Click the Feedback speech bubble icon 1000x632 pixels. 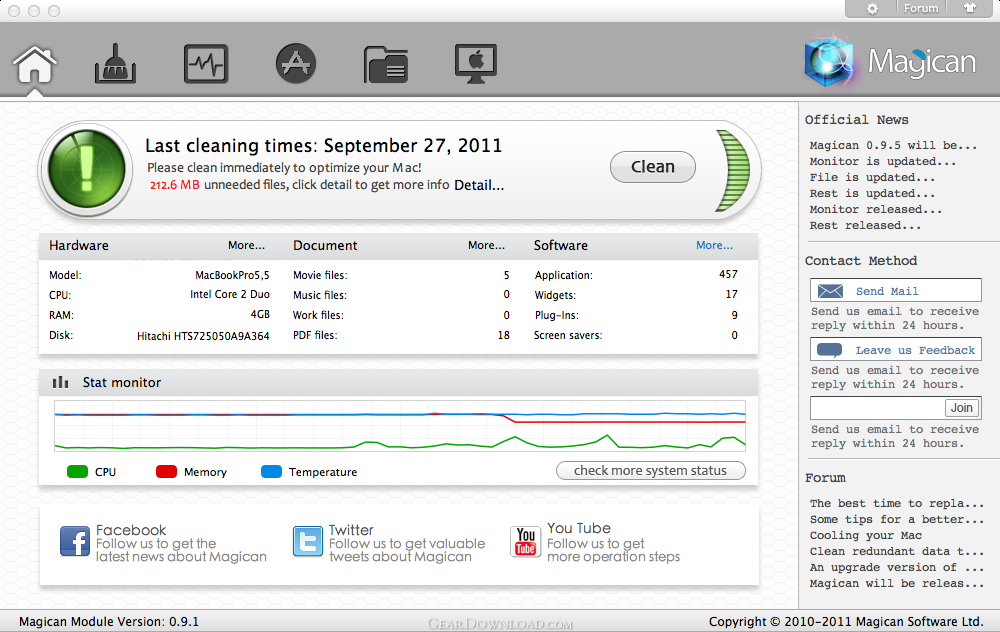tap(830, 350)
